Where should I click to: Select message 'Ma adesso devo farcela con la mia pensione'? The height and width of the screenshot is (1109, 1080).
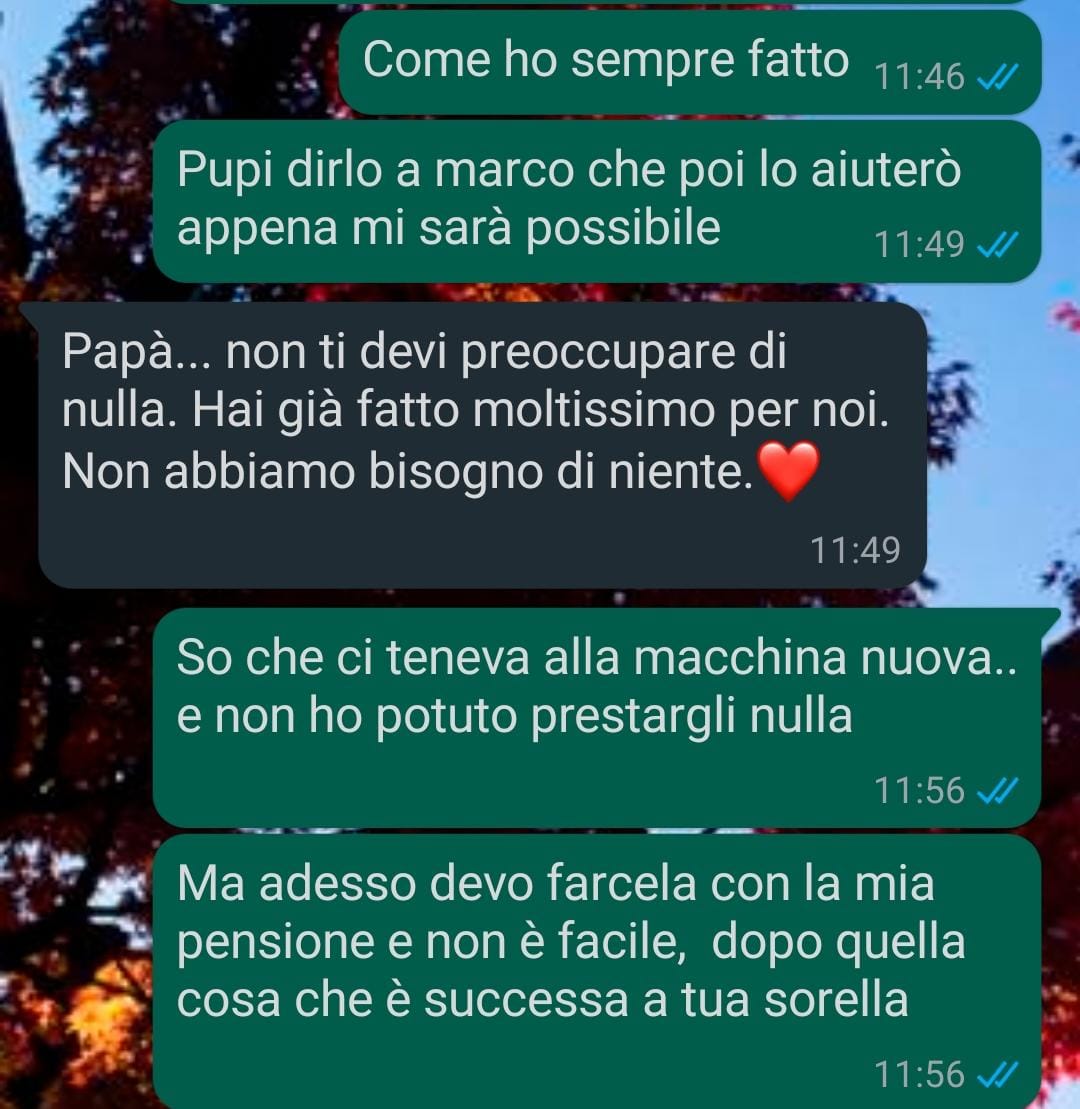(597, 972)
